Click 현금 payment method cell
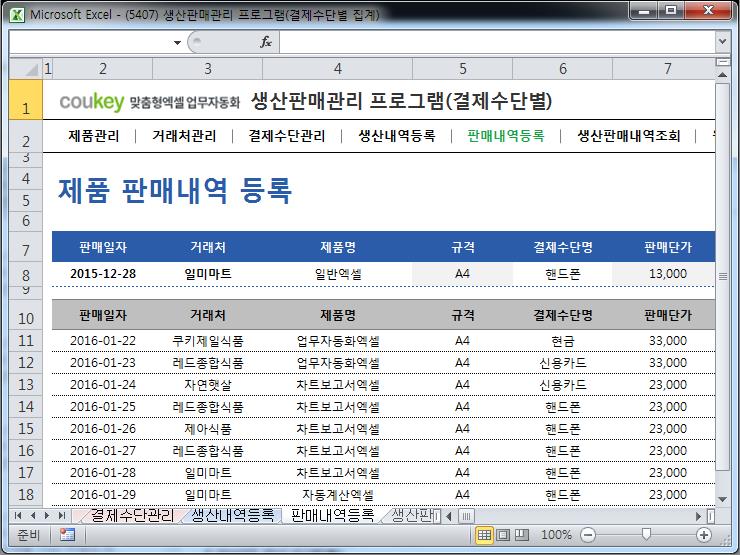Screen dimensions: 740x555 click(563, 341)
